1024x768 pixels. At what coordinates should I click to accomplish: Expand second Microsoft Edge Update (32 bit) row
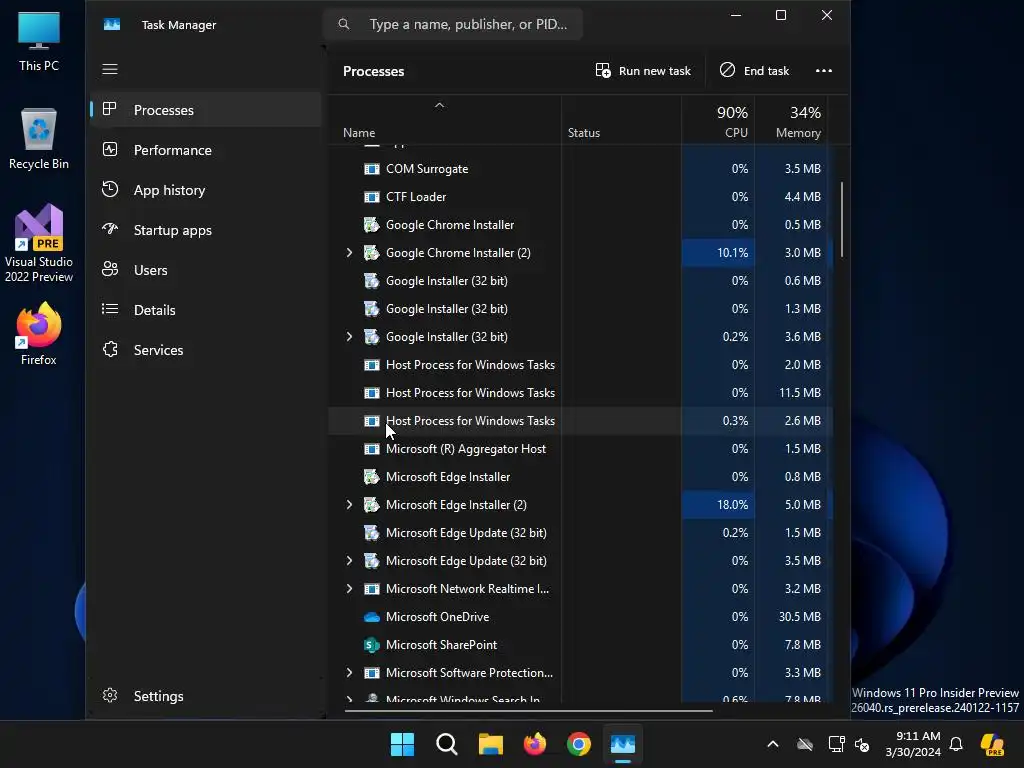(x=349, y=561)
